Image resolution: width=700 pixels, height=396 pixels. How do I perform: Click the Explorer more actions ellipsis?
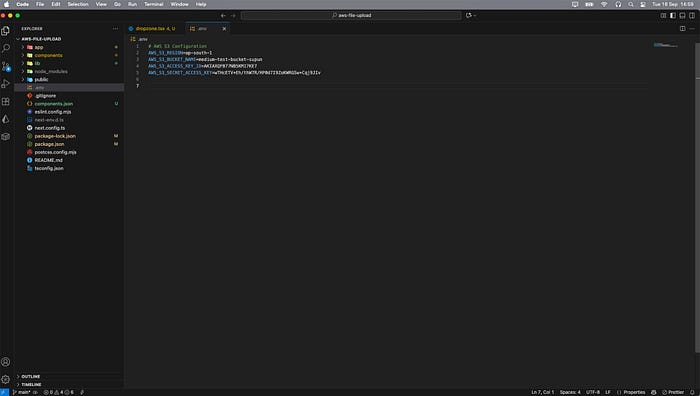(x=116, y=29)
